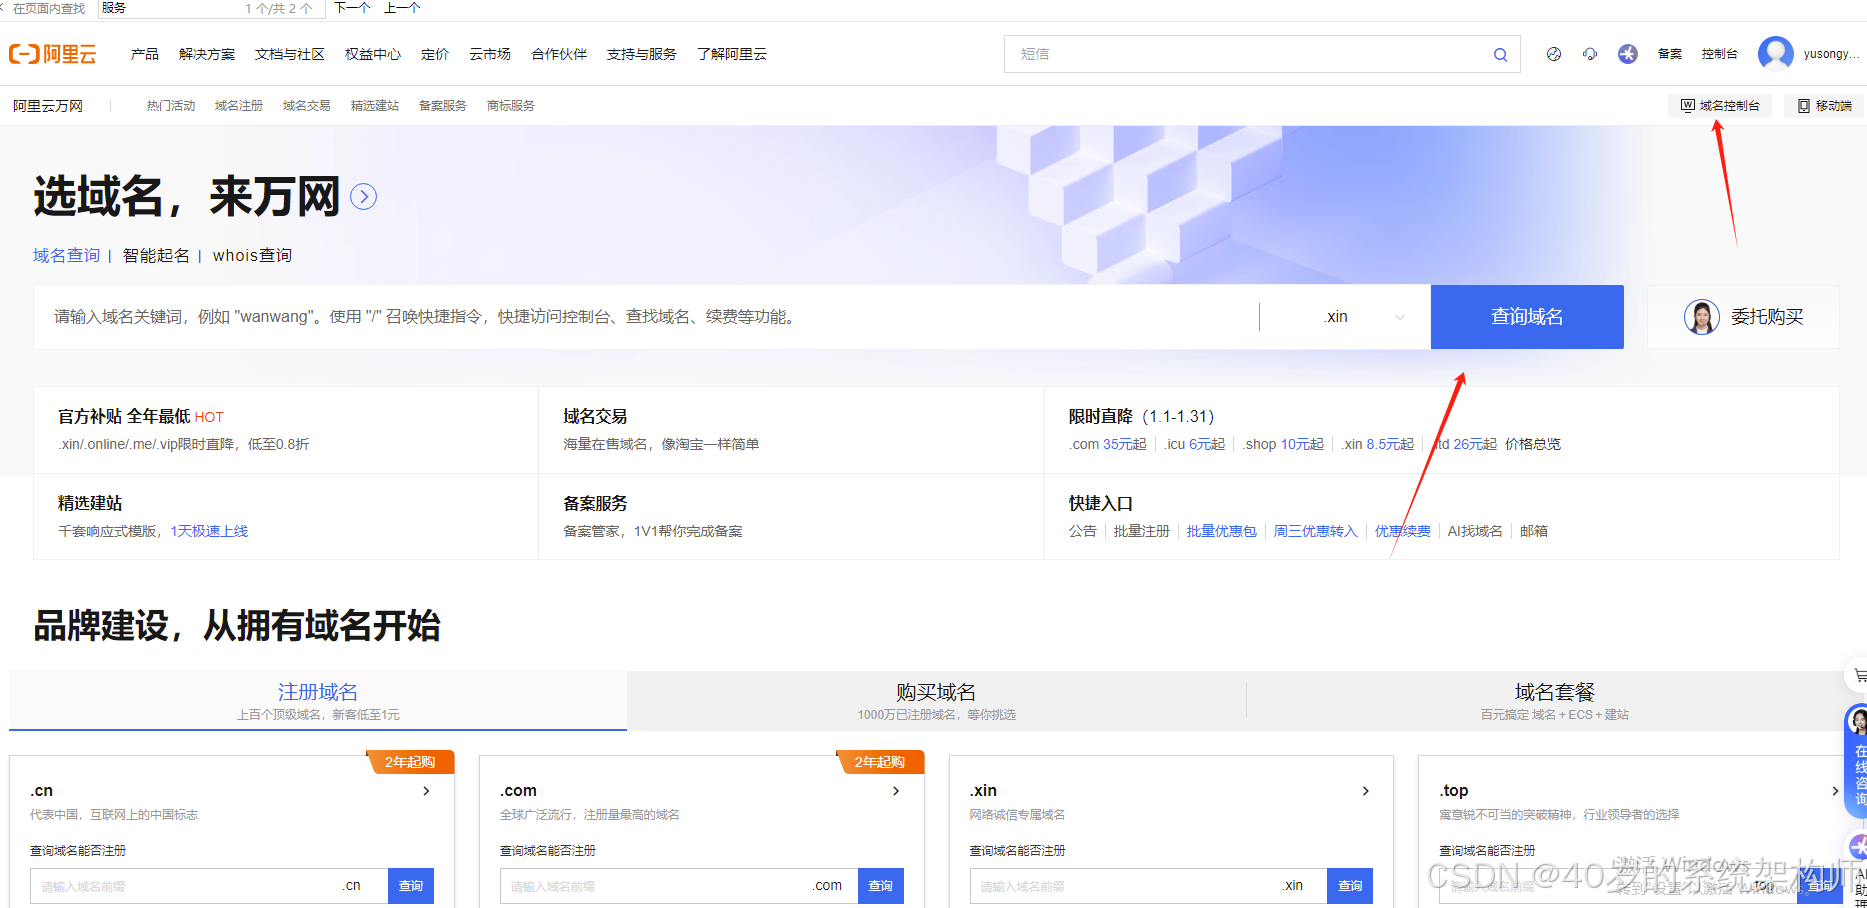Image resolution: width=1867 pixels, height=908 pixels.
Task: Expand the .cn domain card arrow
Action: (x=426, y=790)
